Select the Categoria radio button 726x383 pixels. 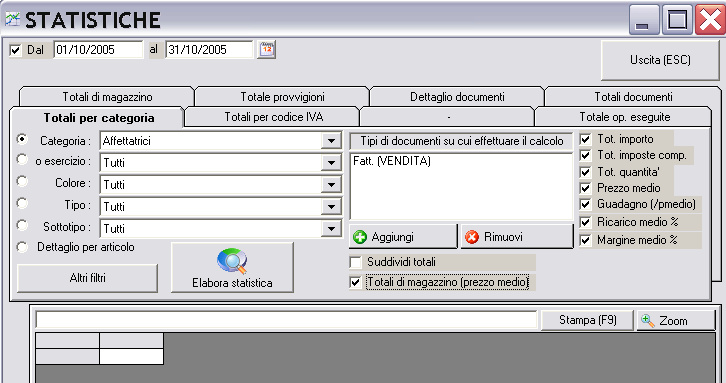coord(22,139)
